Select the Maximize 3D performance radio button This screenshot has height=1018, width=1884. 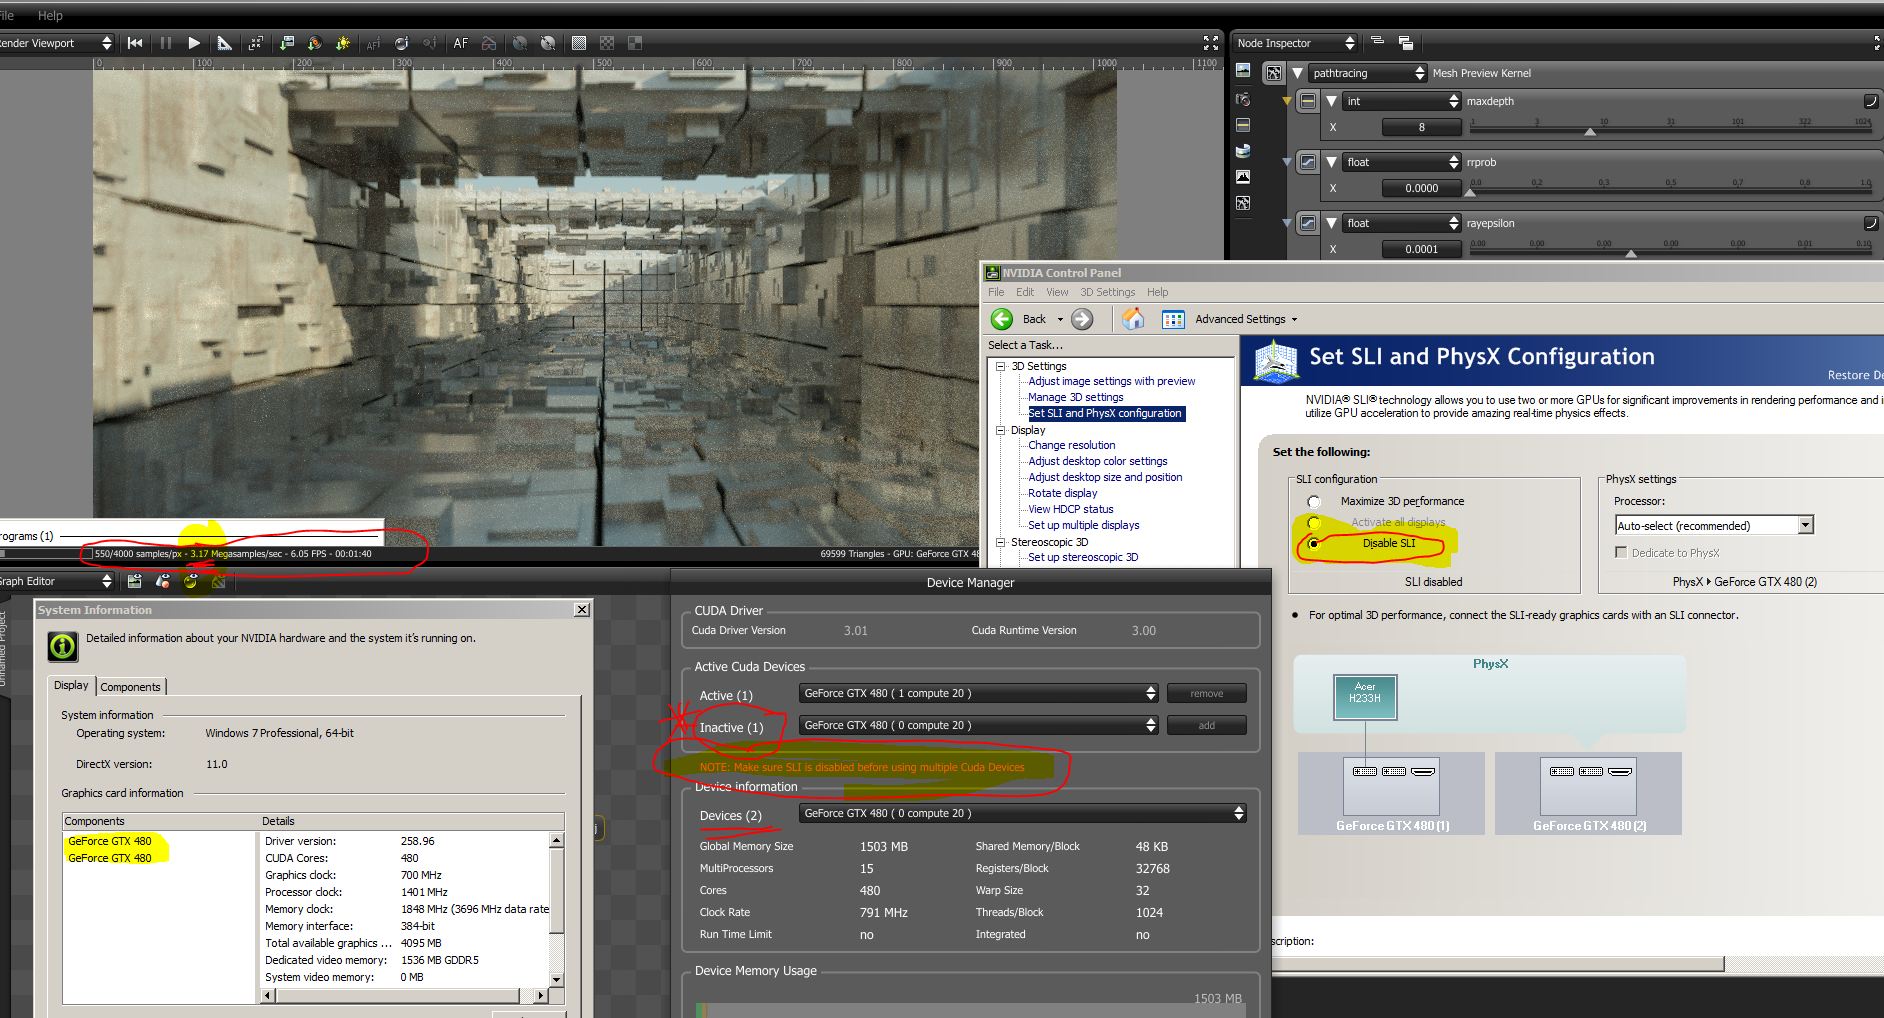pyautogui.click(x=1313, y=502)
